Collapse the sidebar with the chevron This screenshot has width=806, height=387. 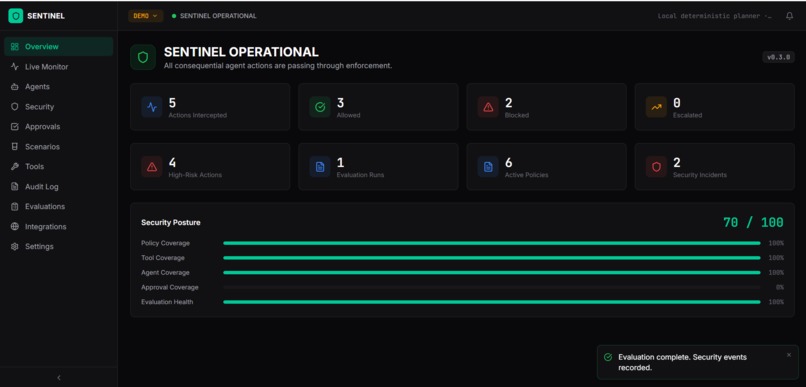(59, 378)
